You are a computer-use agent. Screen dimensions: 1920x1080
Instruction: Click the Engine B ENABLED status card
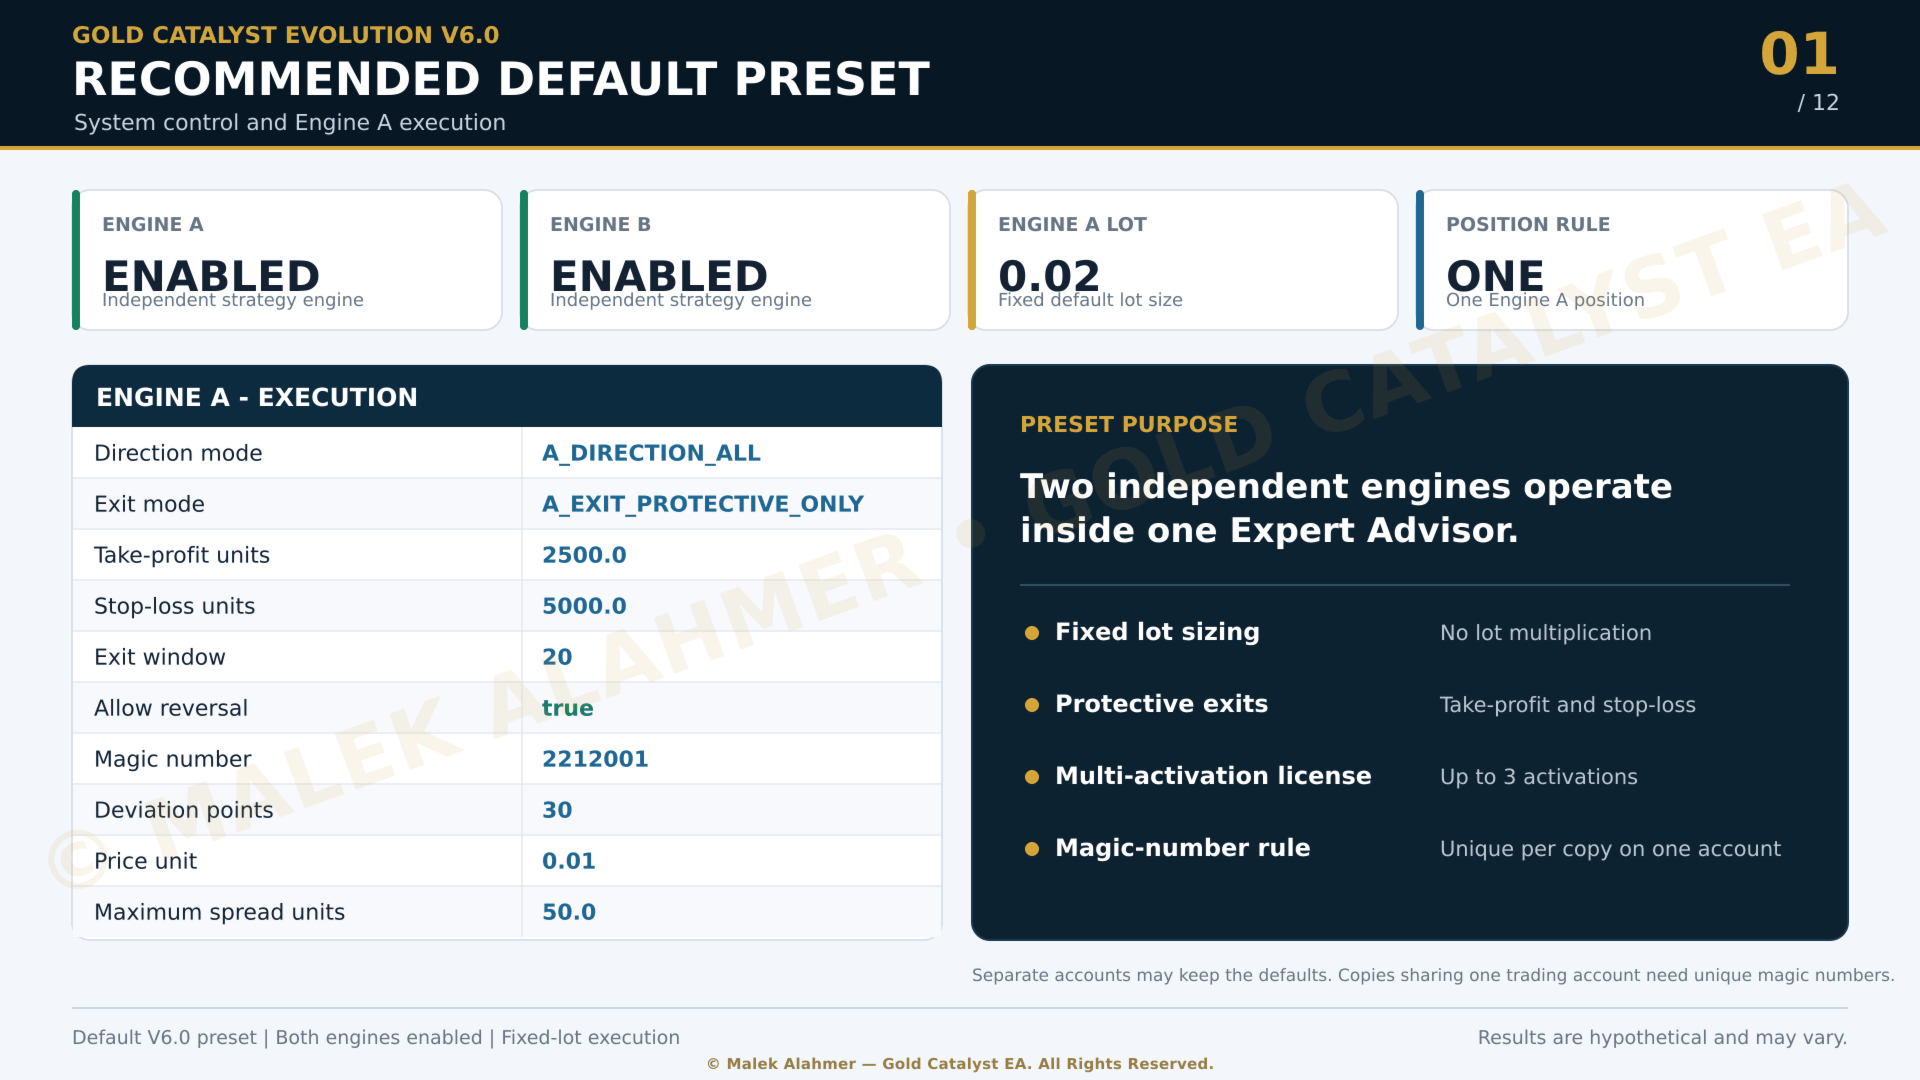pyautogui.click(x=735, y=260)
